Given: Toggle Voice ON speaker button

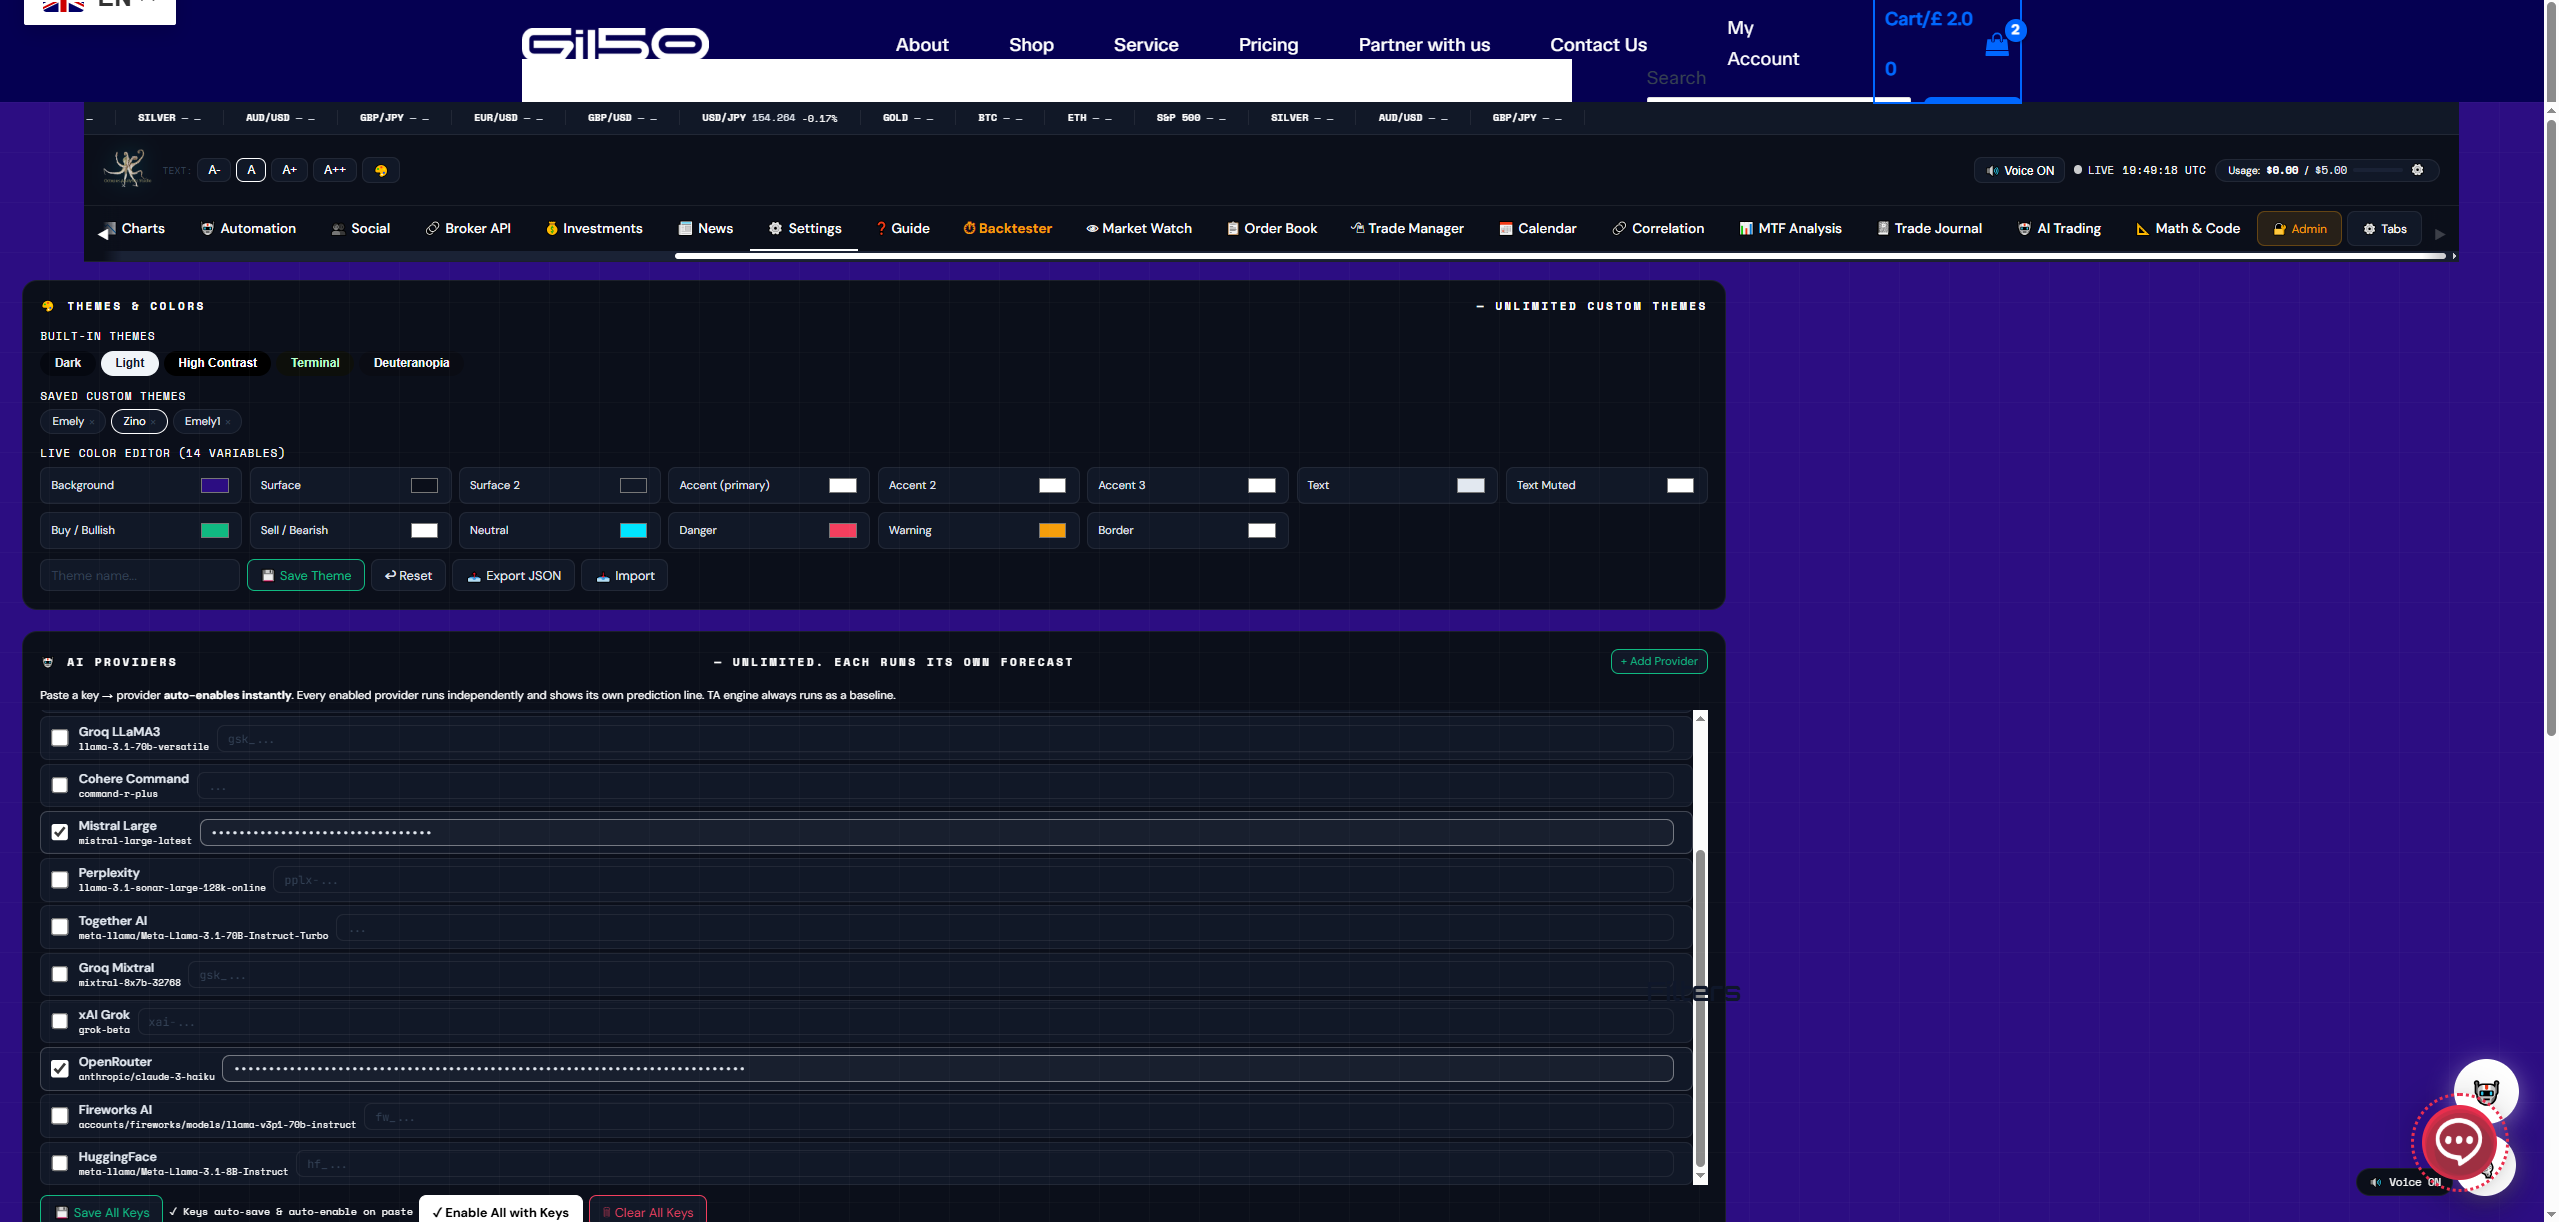Looking at the screenshot, I should coord(2019,170).
